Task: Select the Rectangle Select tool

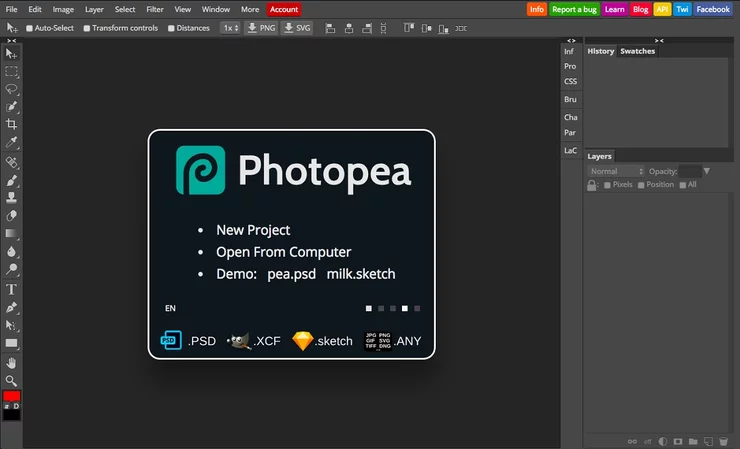Action: pos(11,72)
